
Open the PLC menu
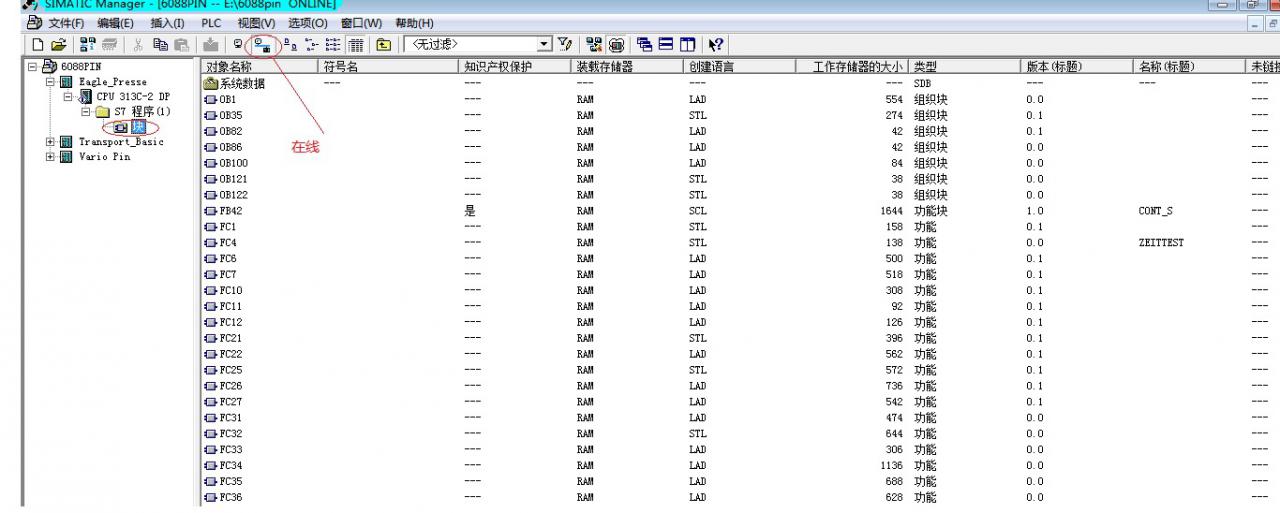point(211,23)
